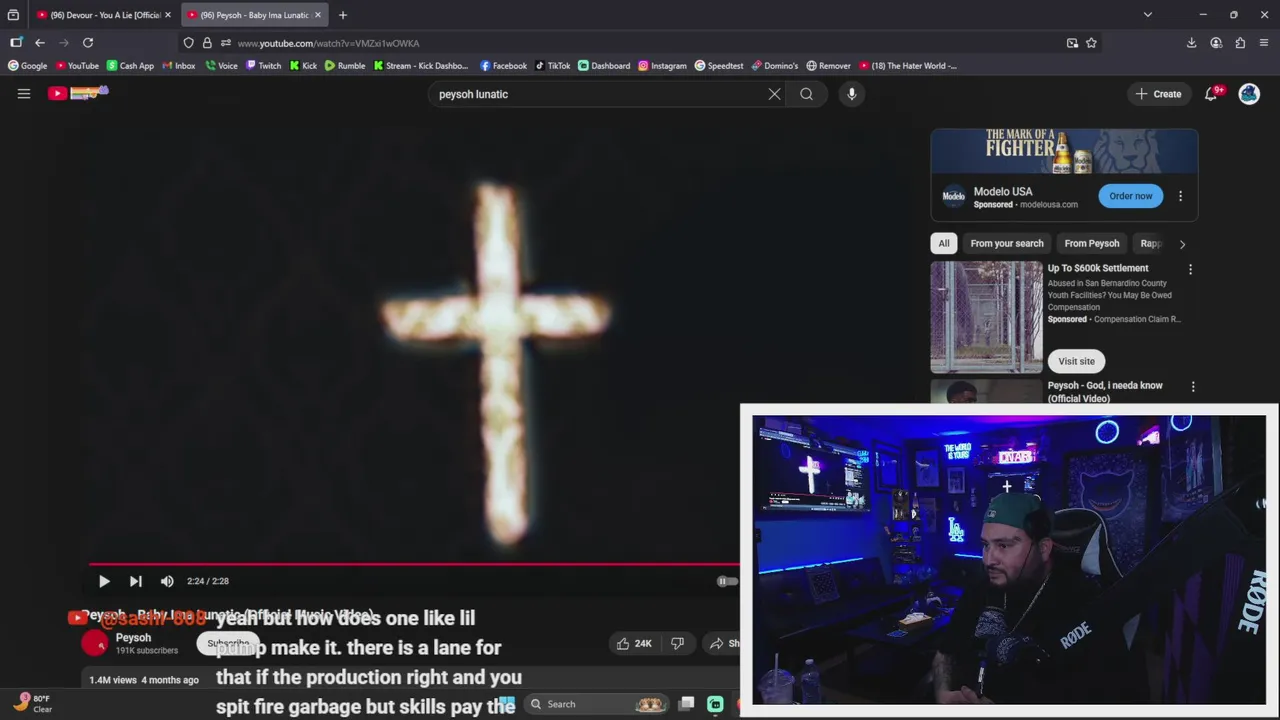Dislike the video with thumbs down
Viewport: 1280px width, 720px height.
click(x=677, y=643)
